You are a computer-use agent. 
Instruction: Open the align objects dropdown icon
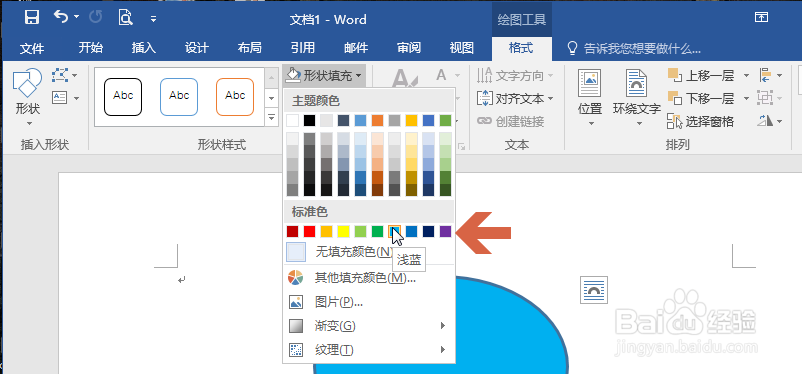click(x=770, y=76)
